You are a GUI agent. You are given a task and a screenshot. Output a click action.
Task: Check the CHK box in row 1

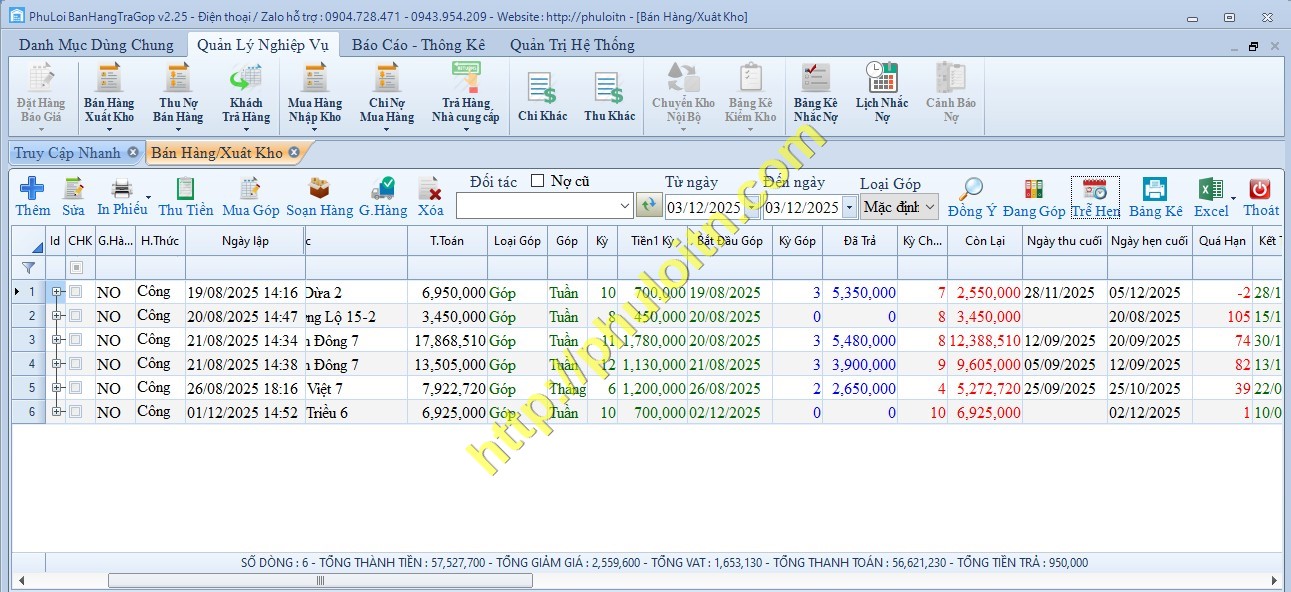click(76, 292)
